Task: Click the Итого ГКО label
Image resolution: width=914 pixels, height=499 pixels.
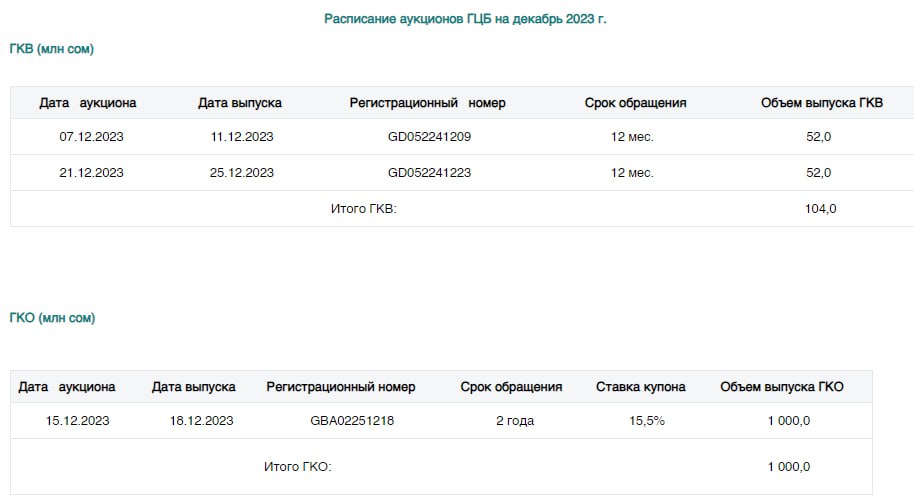Action: click(298, 467)
